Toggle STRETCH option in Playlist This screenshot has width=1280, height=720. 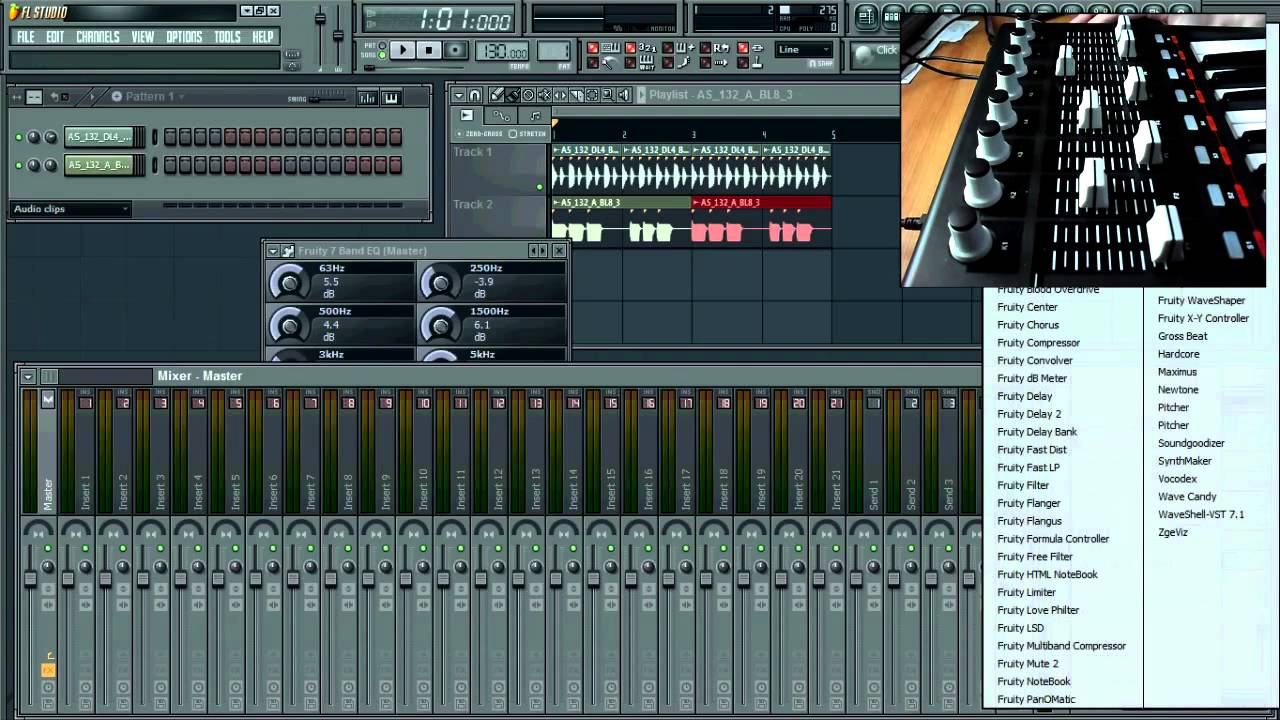[528, 134]
